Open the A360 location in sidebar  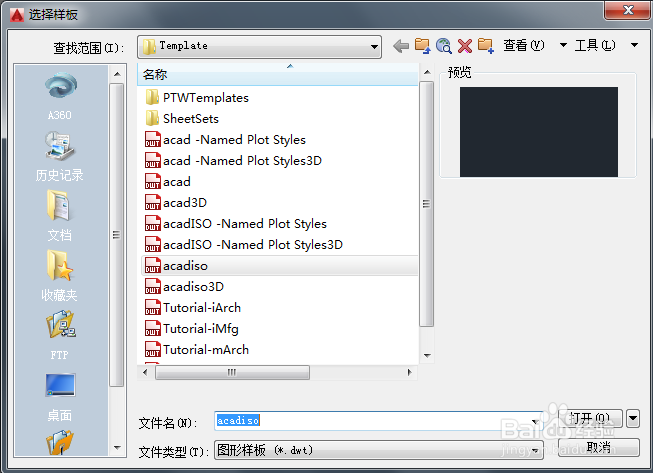[60, 96]
